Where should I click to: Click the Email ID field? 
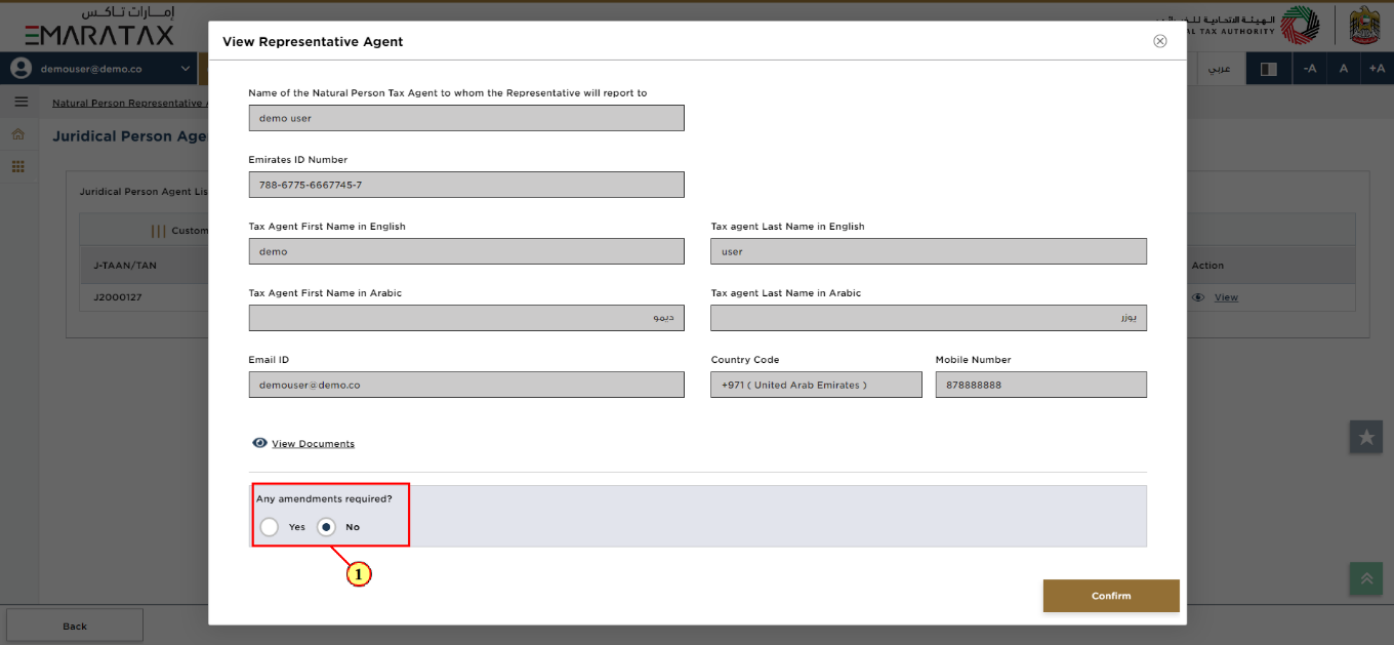[x=466, y=385]
